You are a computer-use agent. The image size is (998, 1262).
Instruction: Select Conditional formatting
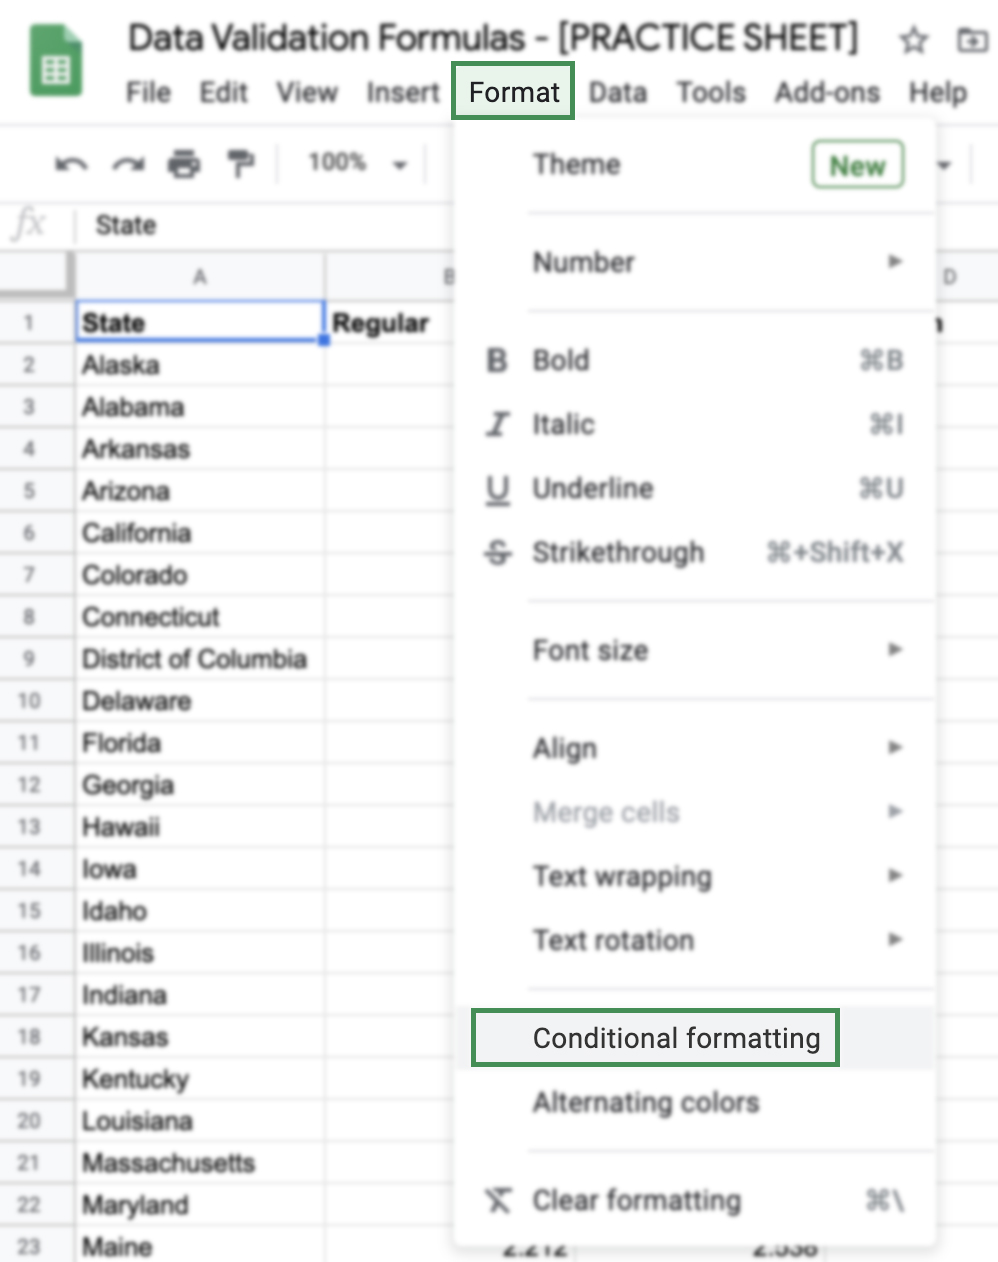click(654, 1038)
